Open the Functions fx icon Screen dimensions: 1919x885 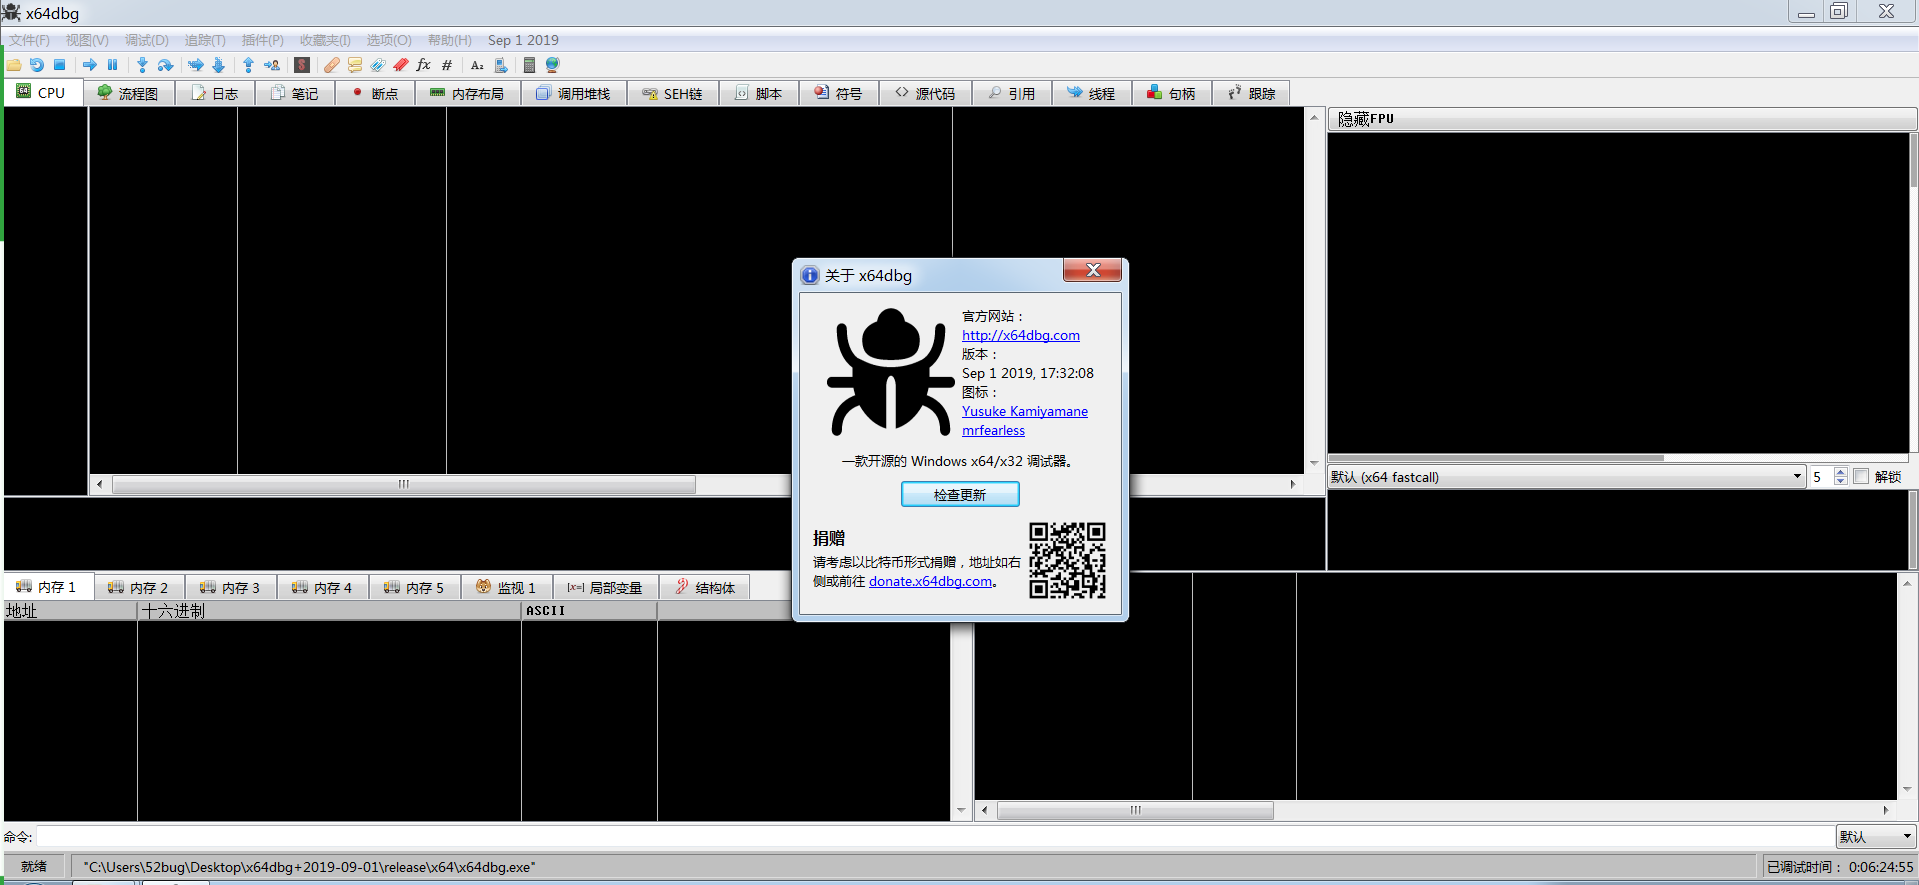coord(424,65)
